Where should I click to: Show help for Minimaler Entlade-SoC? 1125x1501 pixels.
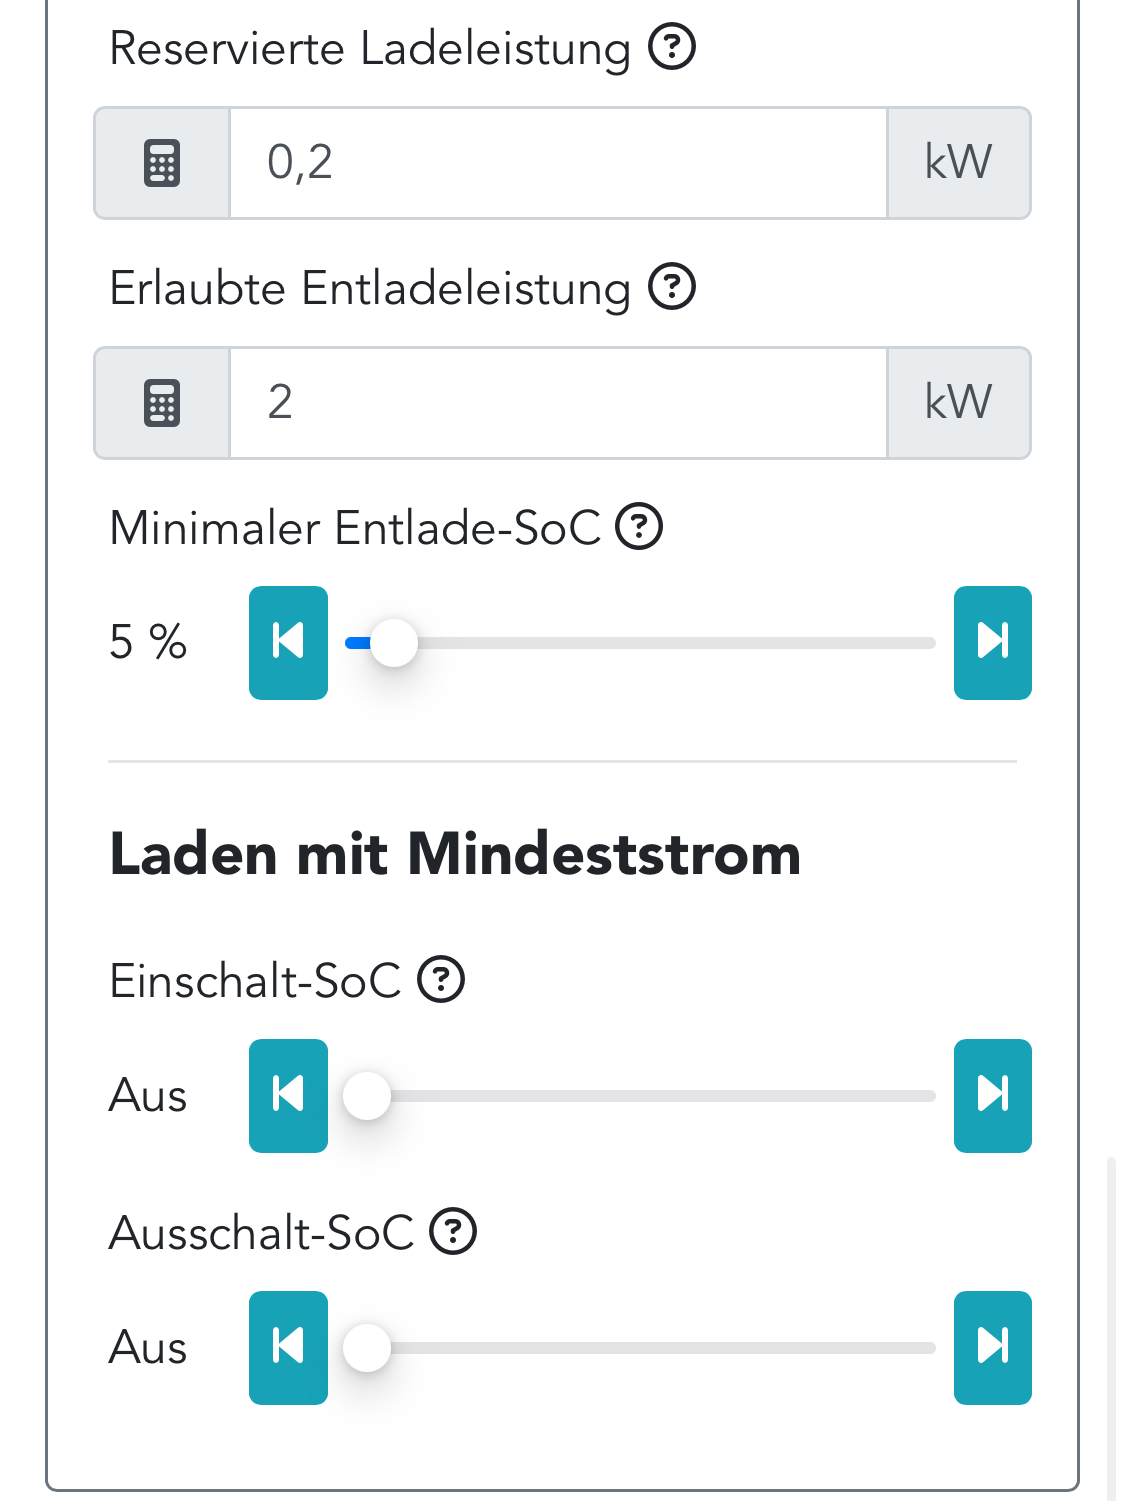click(x=639, y=527)
